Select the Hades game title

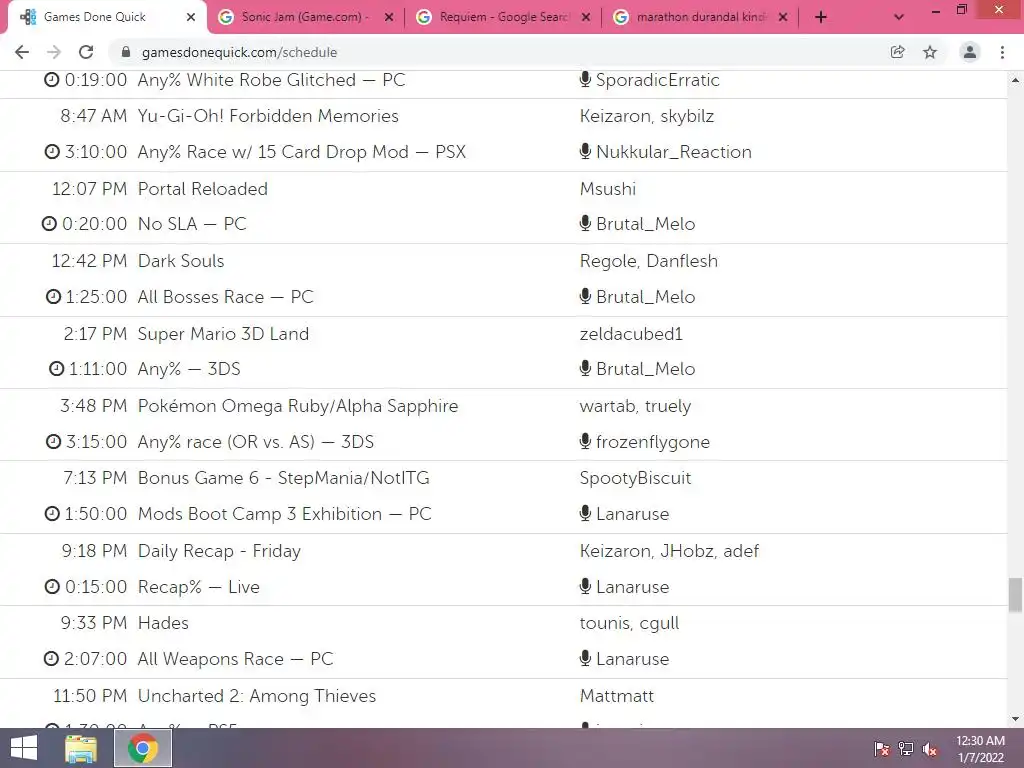click(163, 622)
